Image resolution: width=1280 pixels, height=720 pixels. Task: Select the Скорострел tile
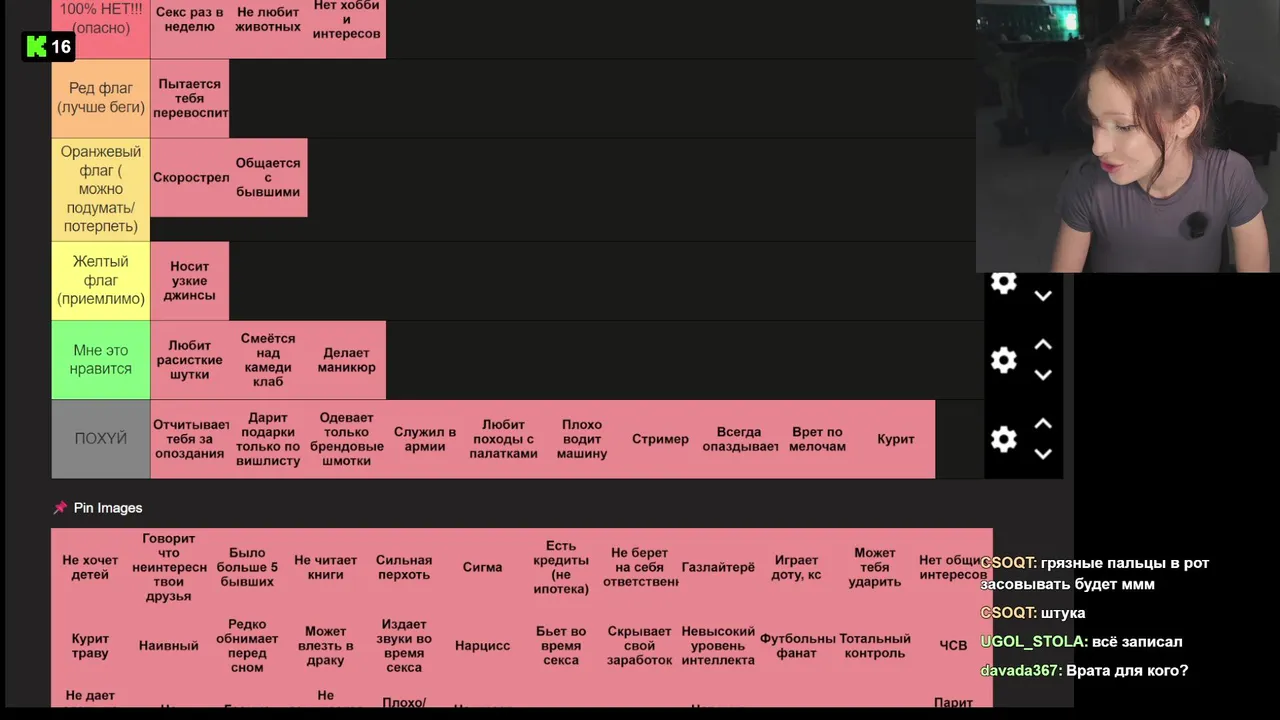click(189, 177)
